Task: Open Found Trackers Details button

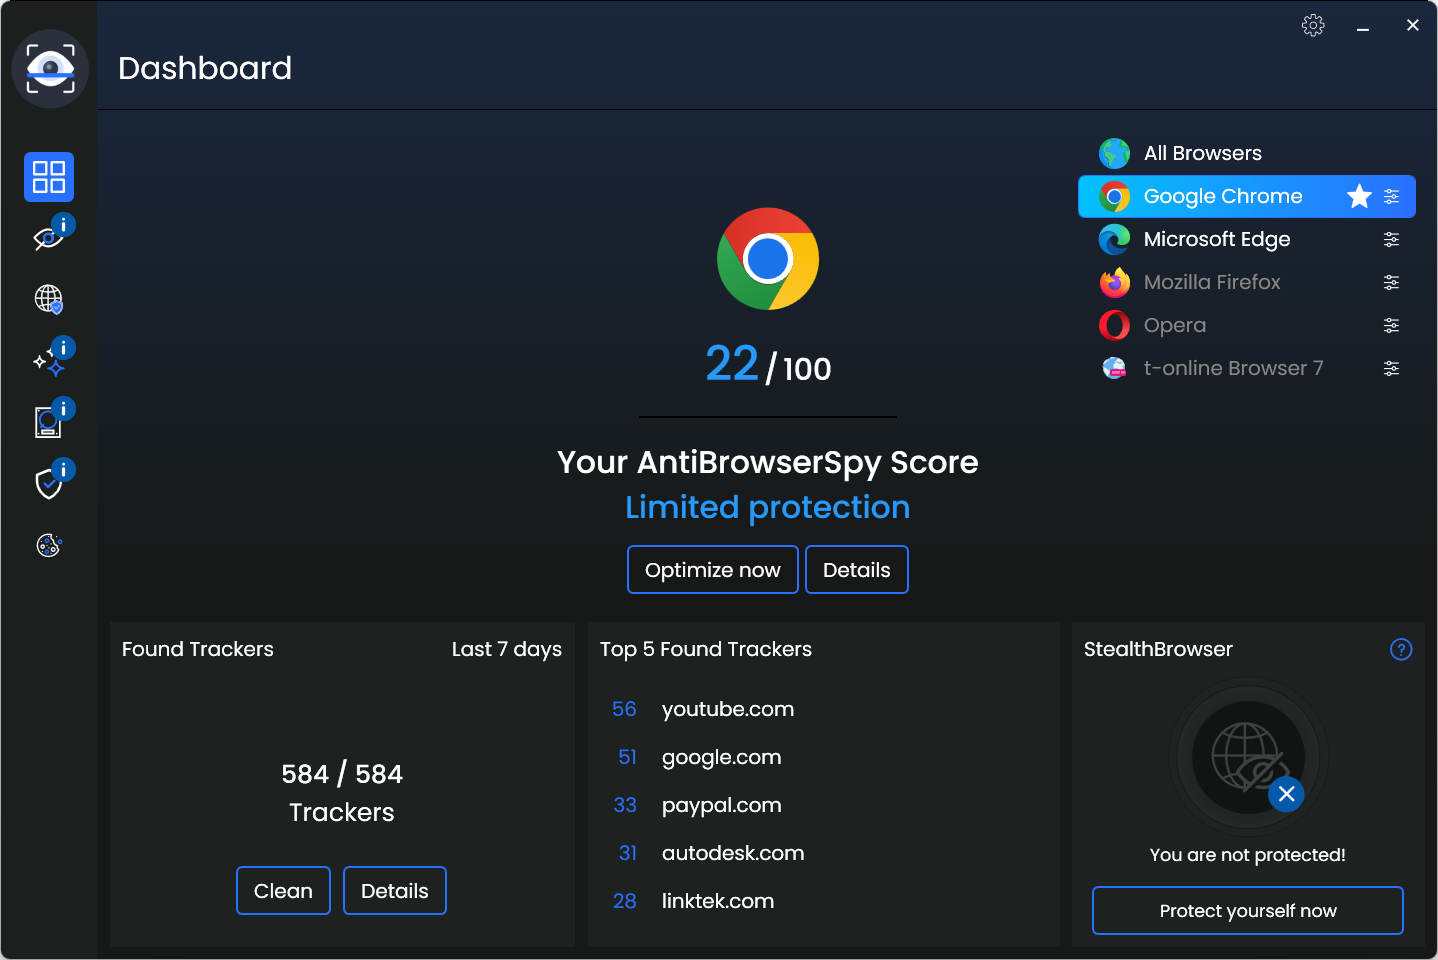Action: [x=395, y=890]
